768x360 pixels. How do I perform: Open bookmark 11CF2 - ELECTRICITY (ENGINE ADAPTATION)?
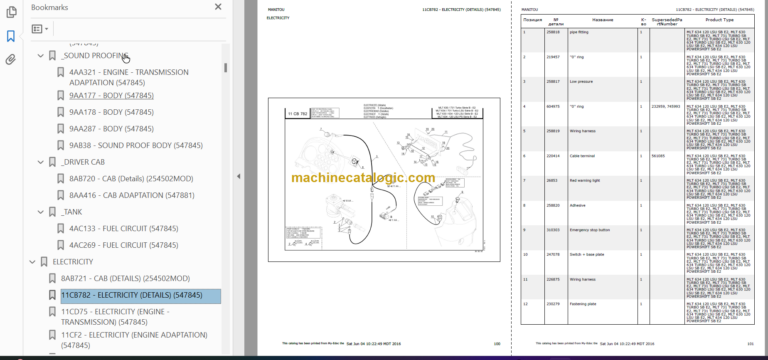click(134, 340)
